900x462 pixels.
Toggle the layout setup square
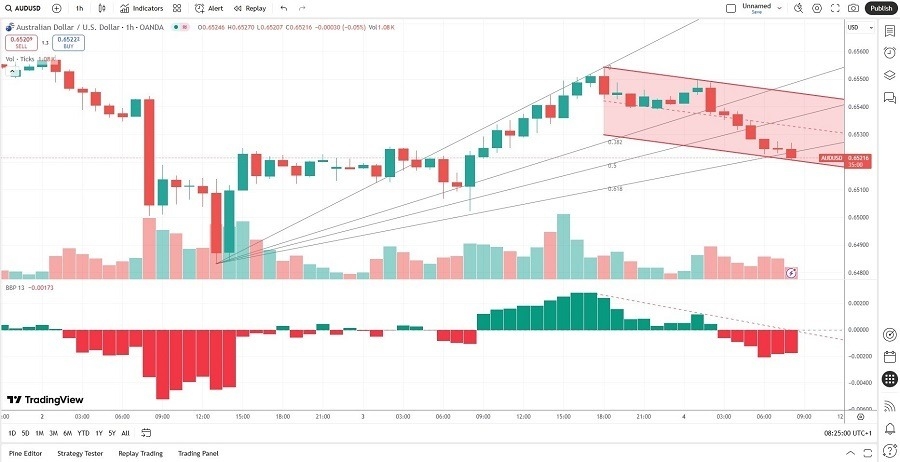coord(729,8)
